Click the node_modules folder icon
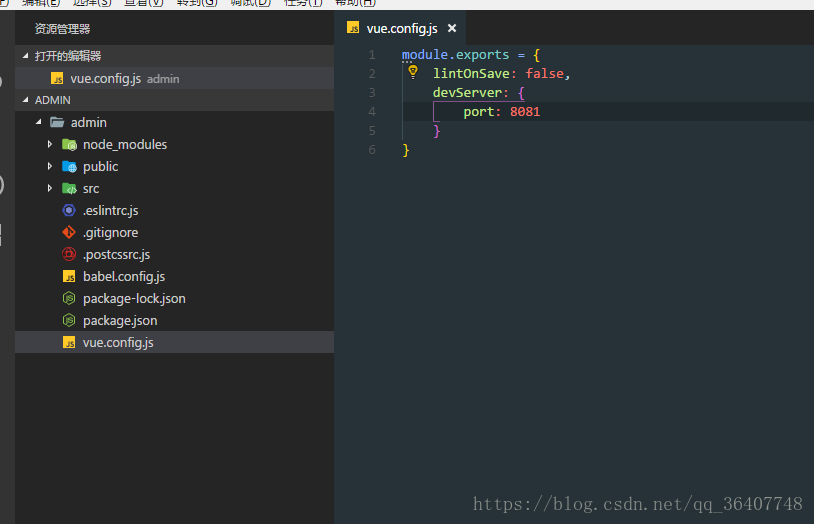 point(69,144)
